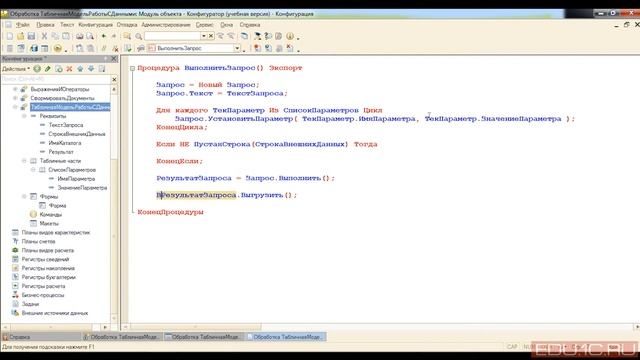The width and height of the screenshot is (640, 360).
Task: Delete object with red X in configuration panel
Action: coord(69,69)
